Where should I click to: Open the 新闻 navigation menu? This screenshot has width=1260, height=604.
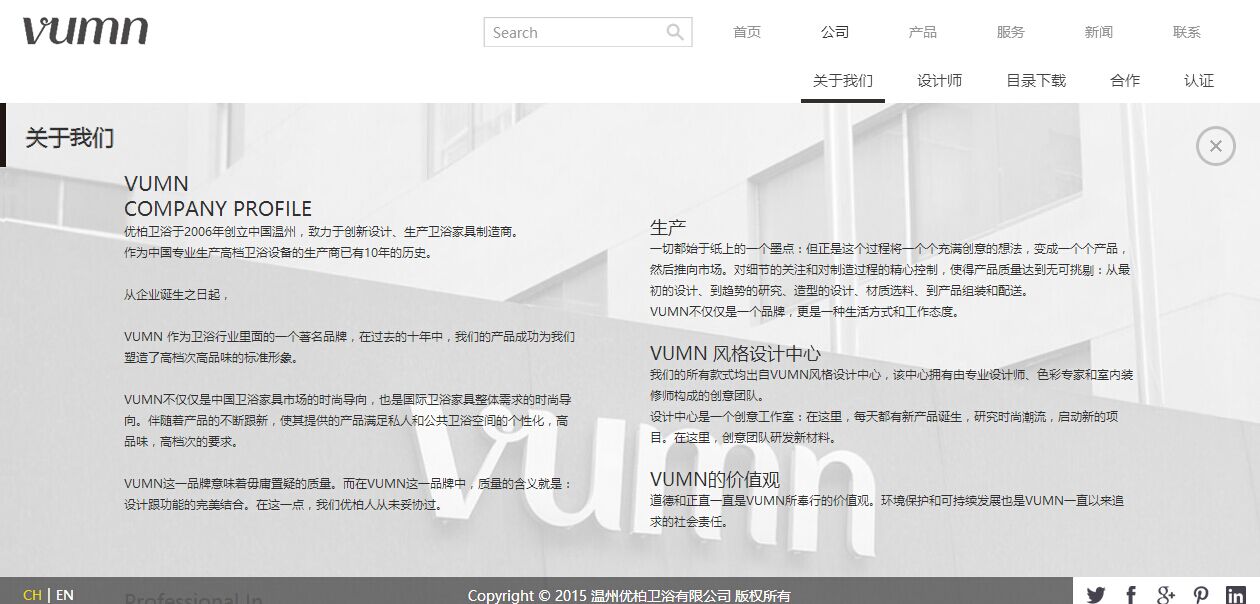1099,32
